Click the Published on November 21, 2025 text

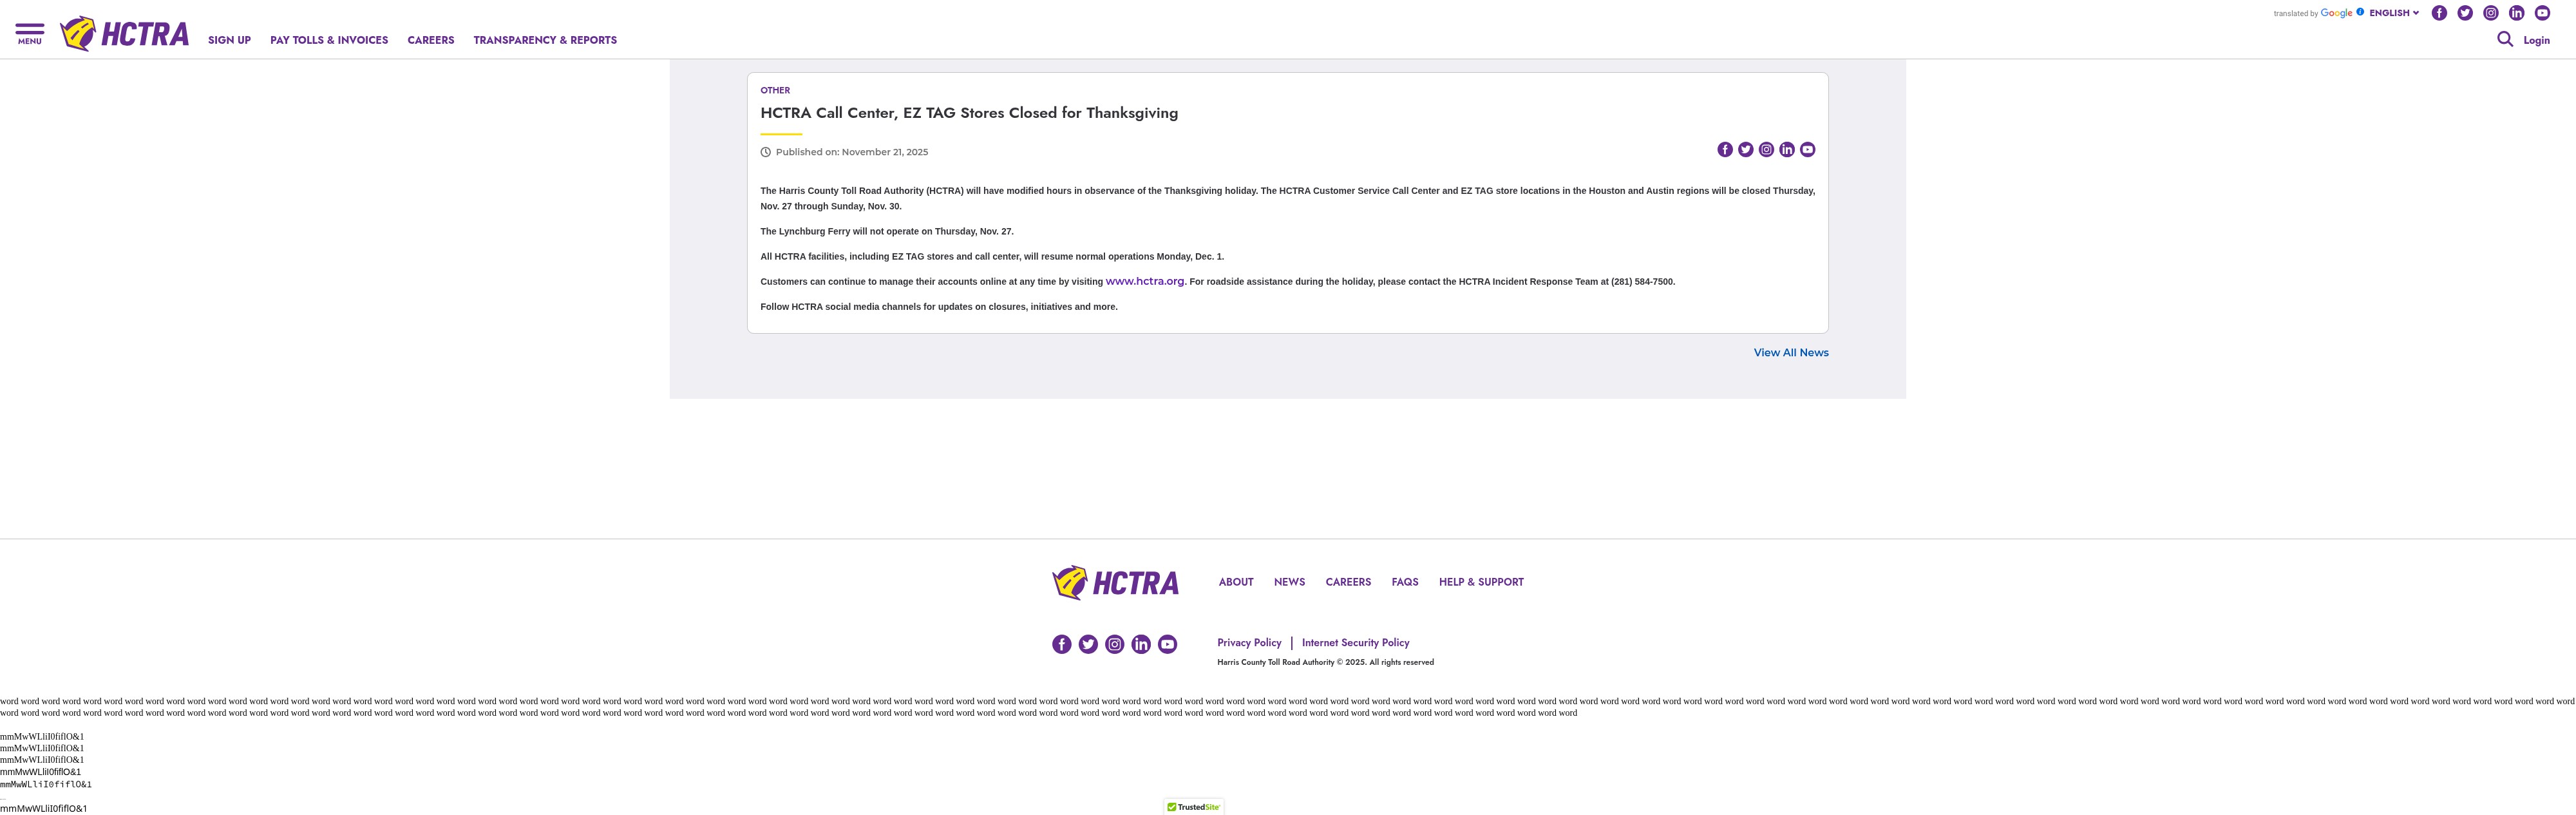852,152
